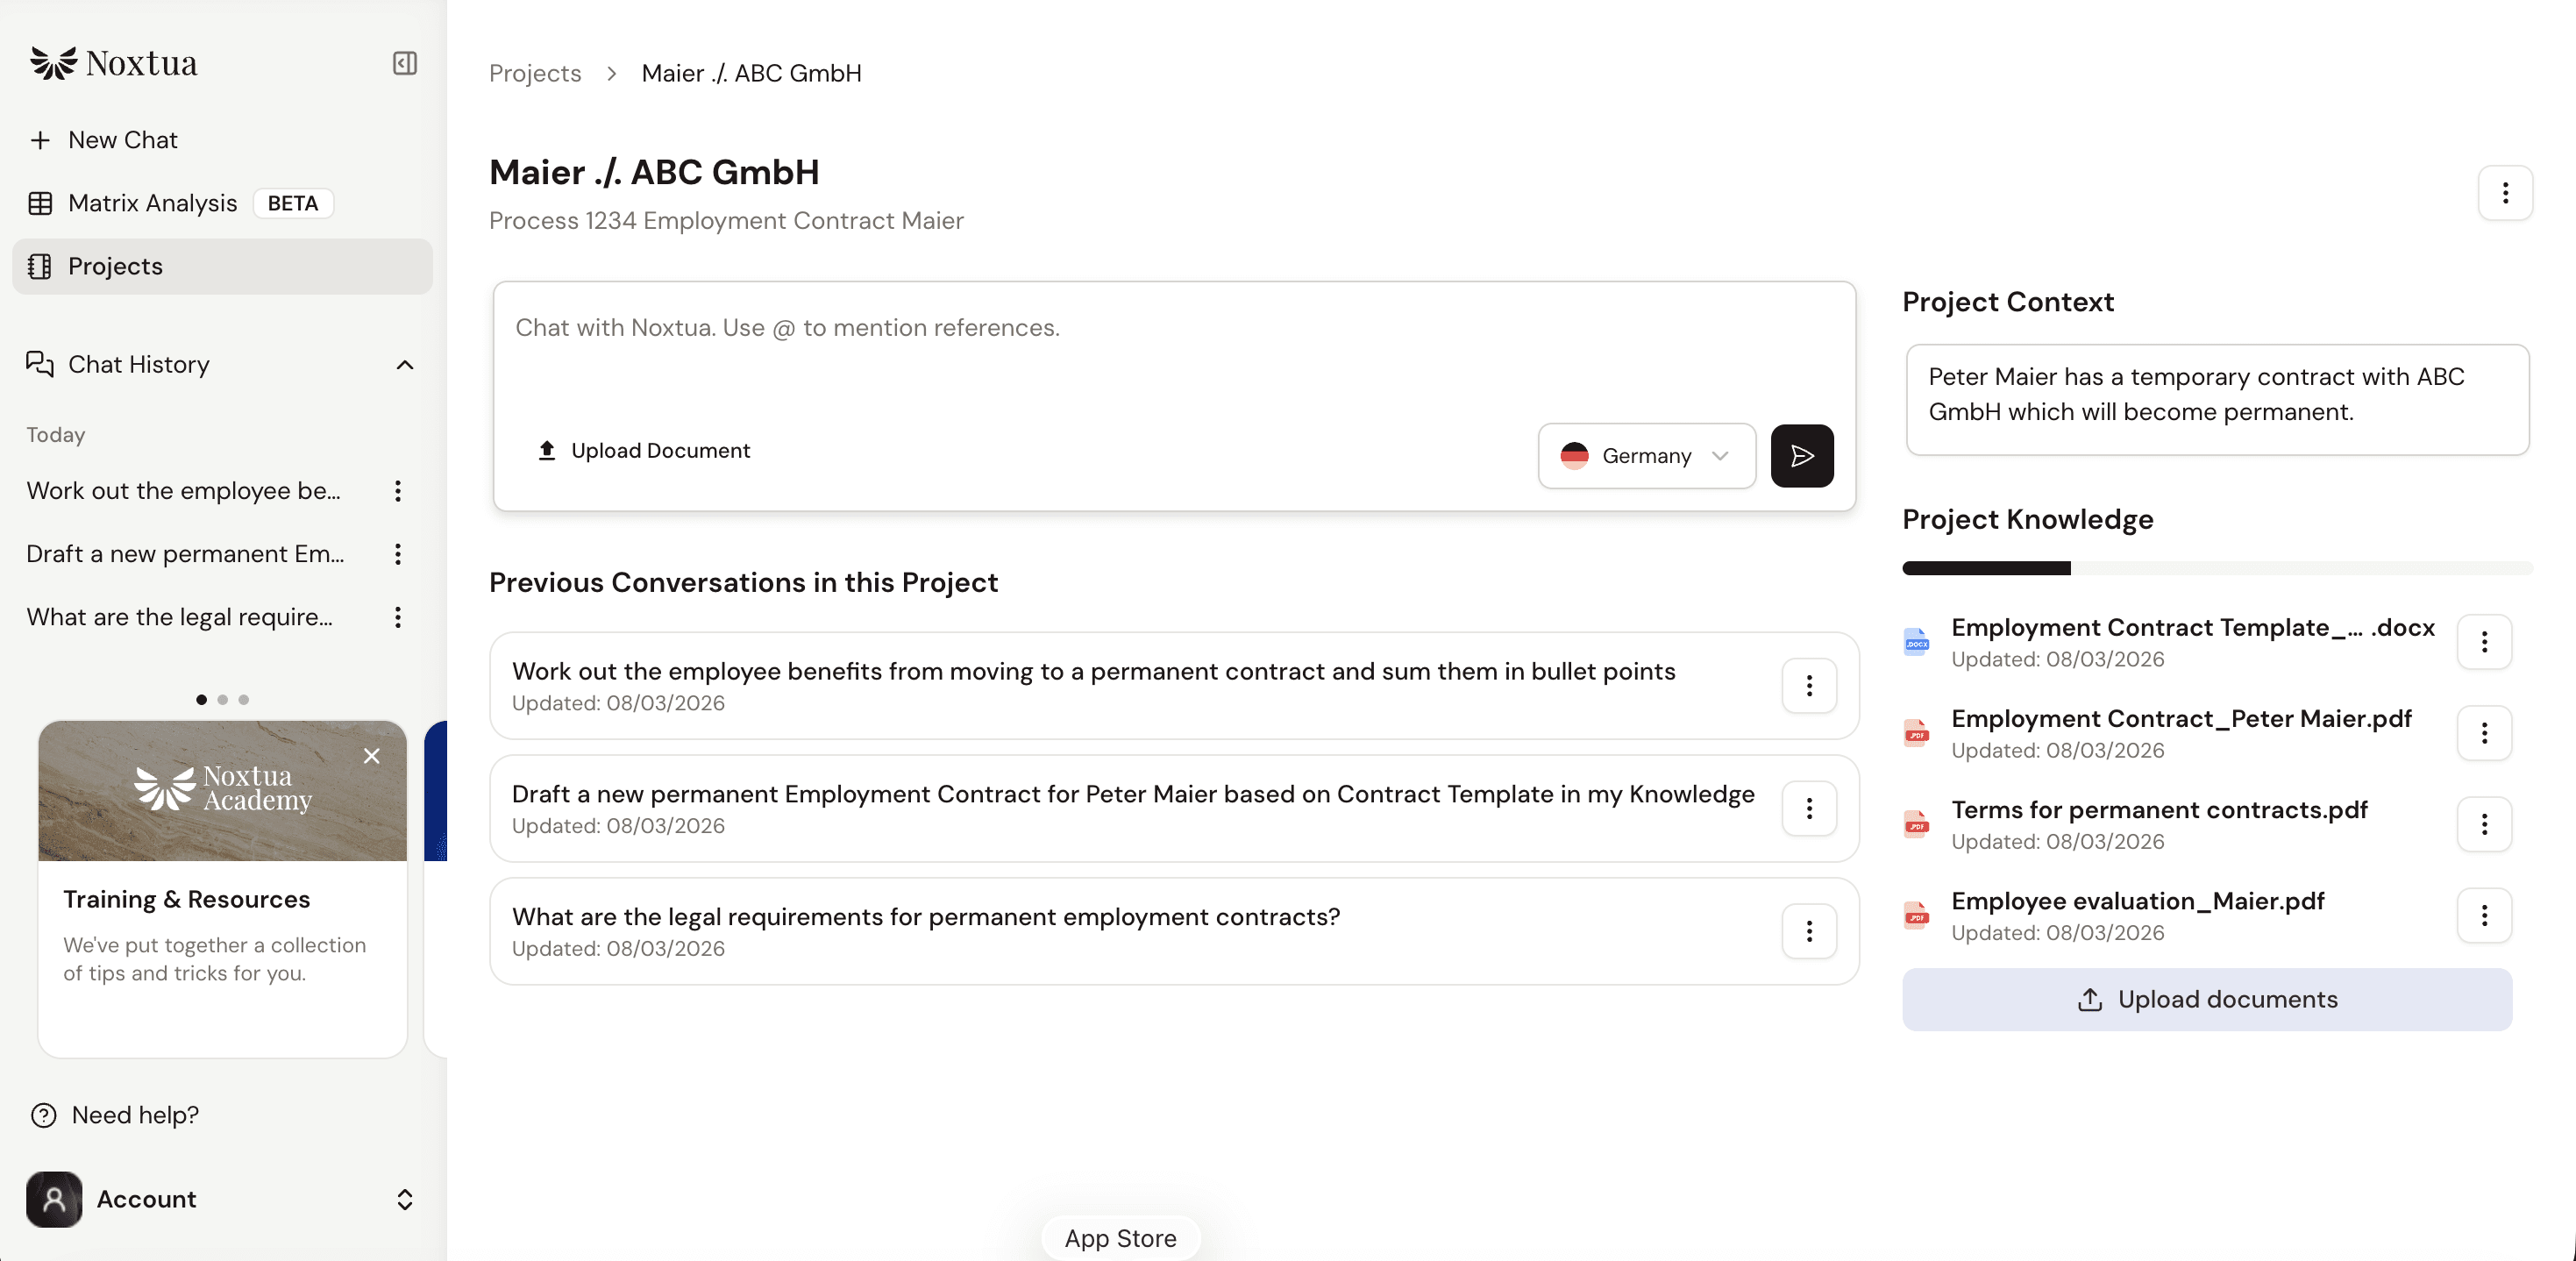Open options for Employment Contract Template docx
2576x1261 pixels.
(x=2484, y=642)
